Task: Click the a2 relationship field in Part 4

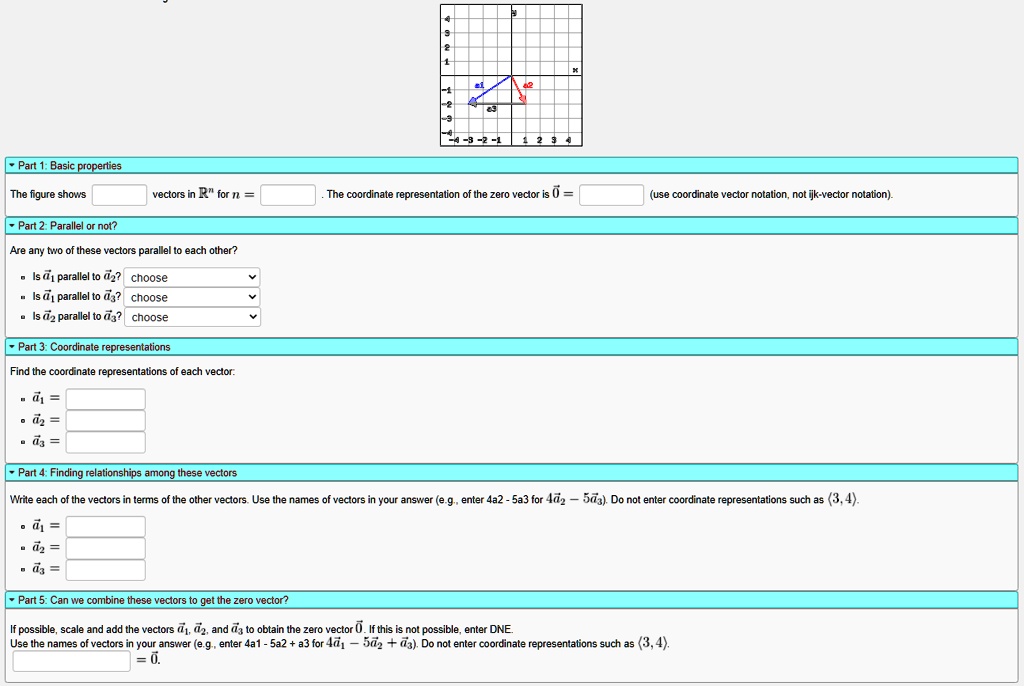Action: [105, 548]
